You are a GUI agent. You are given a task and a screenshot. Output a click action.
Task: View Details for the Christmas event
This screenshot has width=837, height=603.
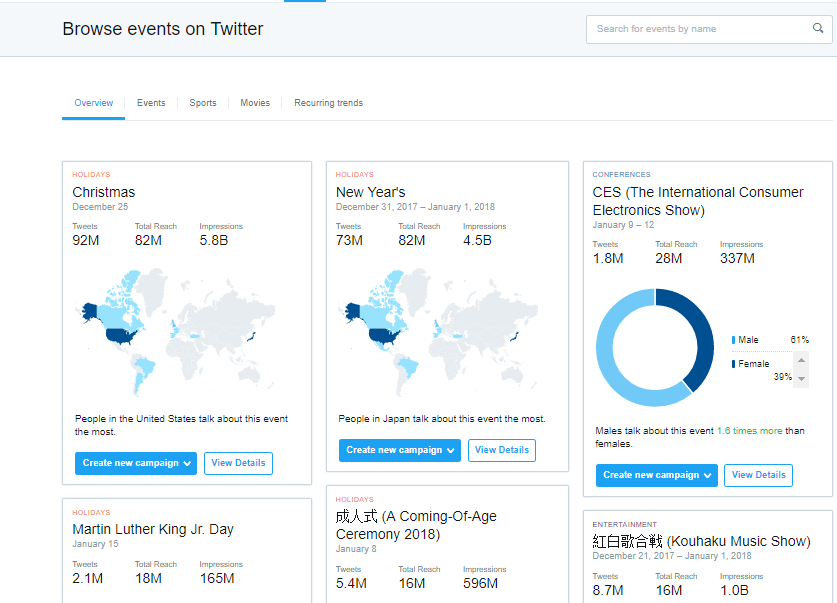tap(238, 463)
